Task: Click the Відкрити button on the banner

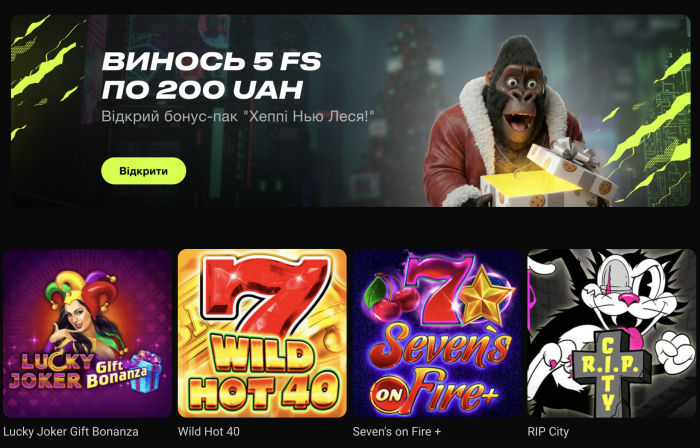Action: [143, 171]
